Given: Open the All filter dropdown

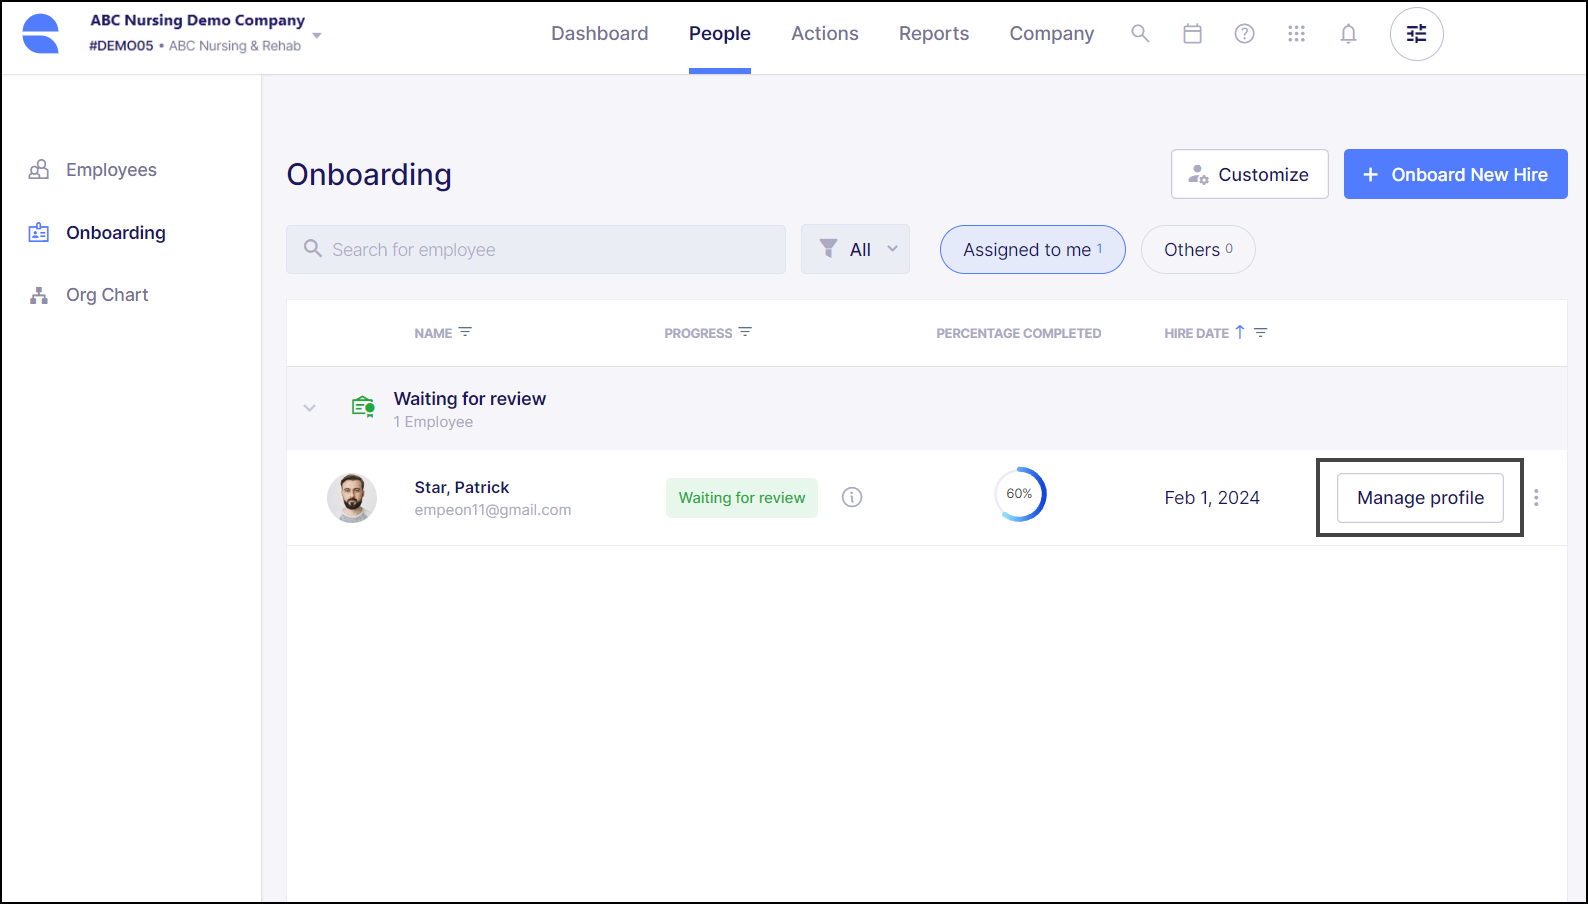Looking at the screenshot, I should coord(856,250).
